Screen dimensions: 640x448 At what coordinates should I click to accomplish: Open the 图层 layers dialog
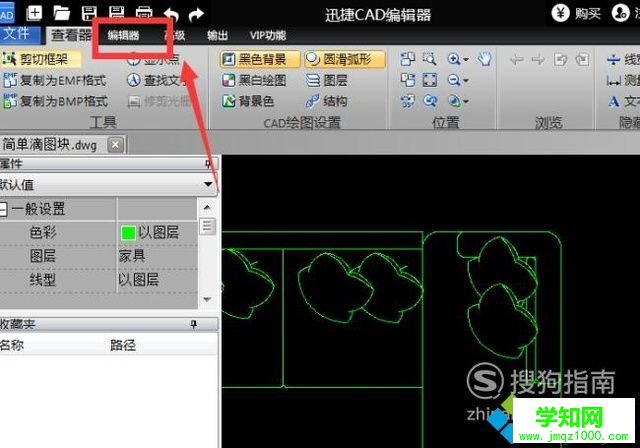pyautogui.click(x=327, y=80)
